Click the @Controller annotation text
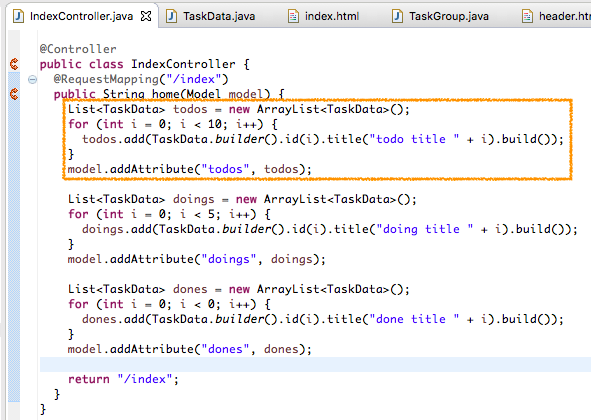 [x=78, y=49]
